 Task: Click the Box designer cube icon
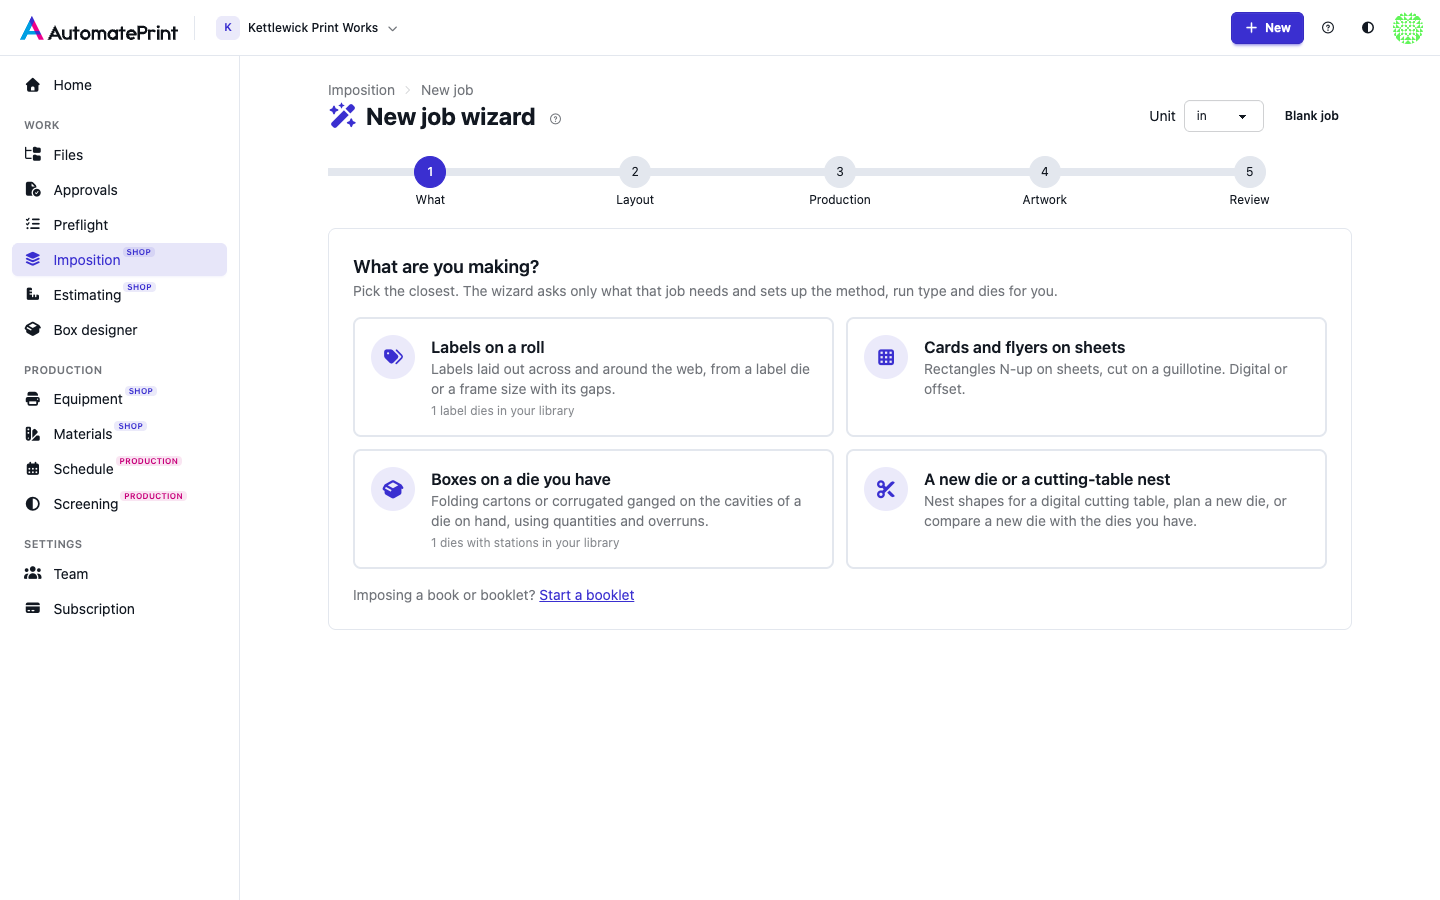[33, 329]
